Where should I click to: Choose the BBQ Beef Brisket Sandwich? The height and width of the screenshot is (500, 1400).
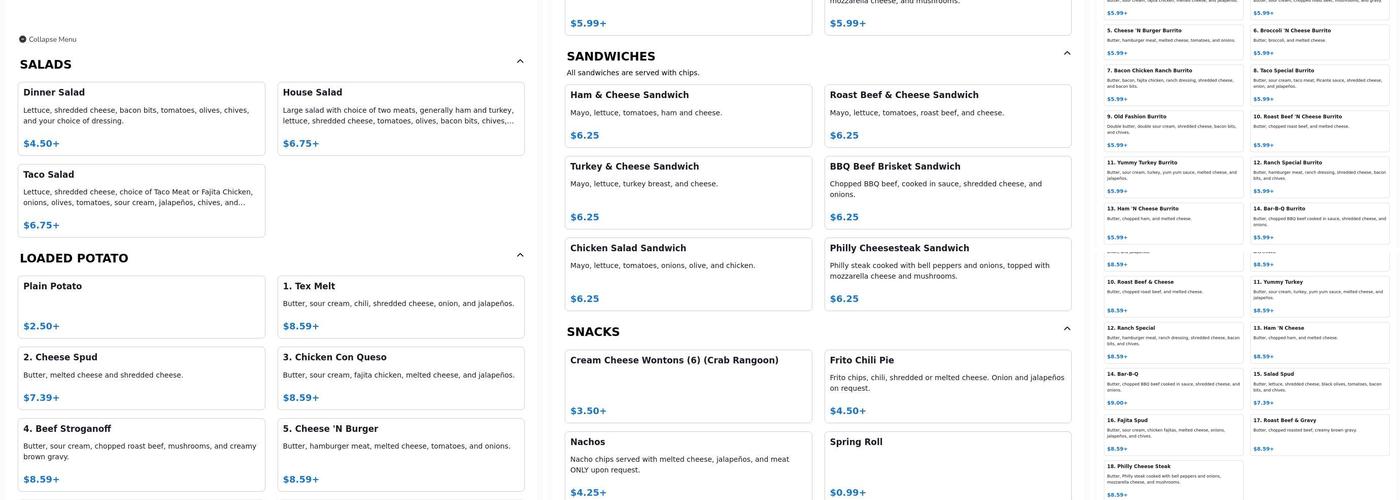(947, 192)
